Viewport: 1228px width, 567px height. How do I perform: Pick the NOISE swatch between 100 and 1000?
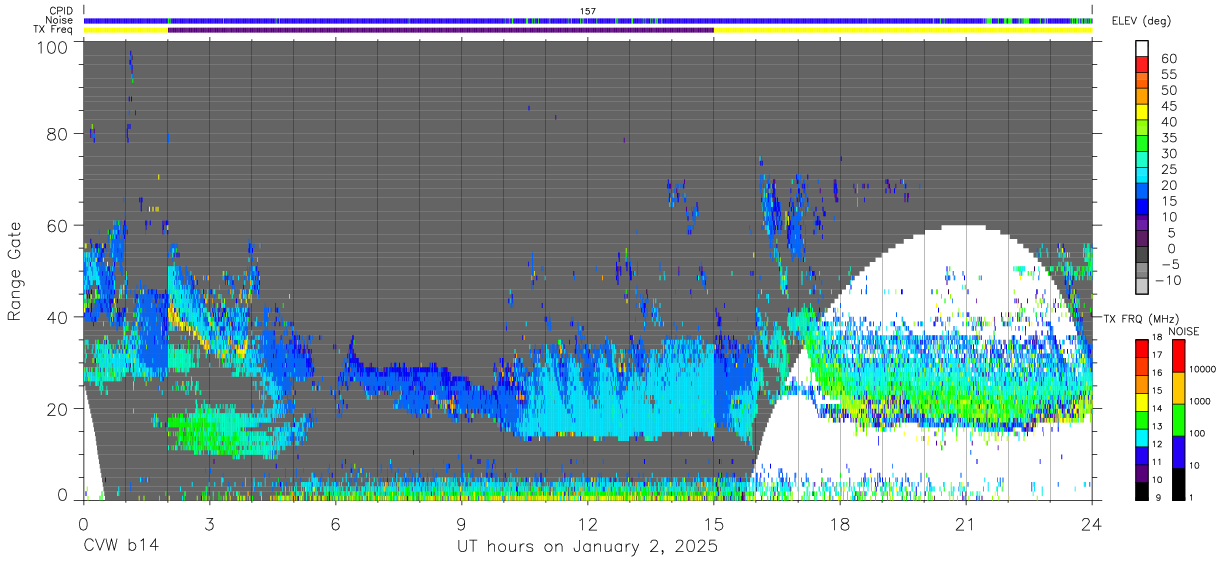(1179, 420)
